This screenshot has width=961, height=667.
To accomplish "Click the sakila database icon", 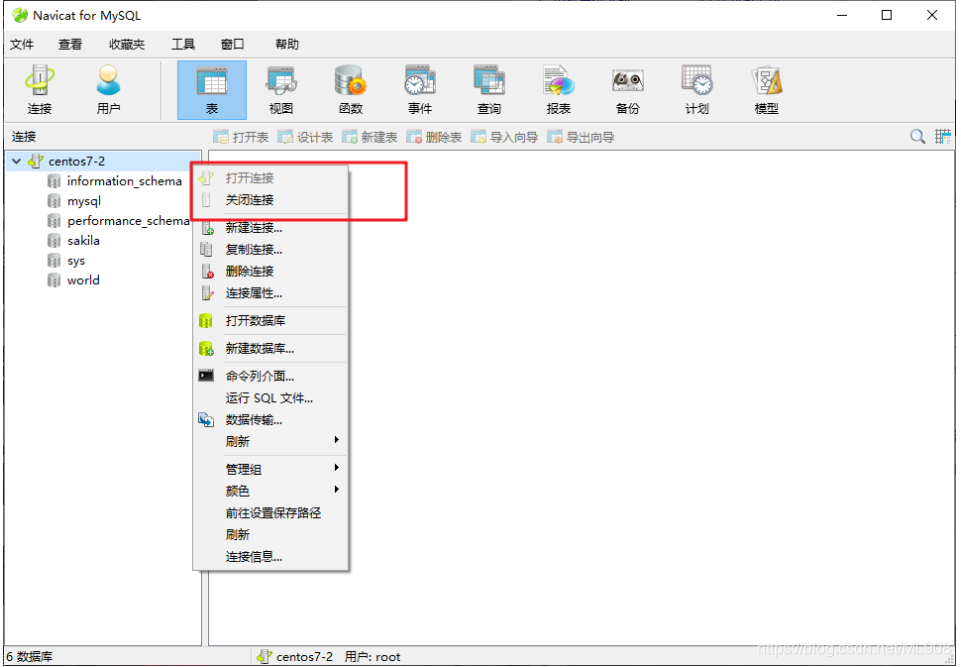I will point(54,240).
